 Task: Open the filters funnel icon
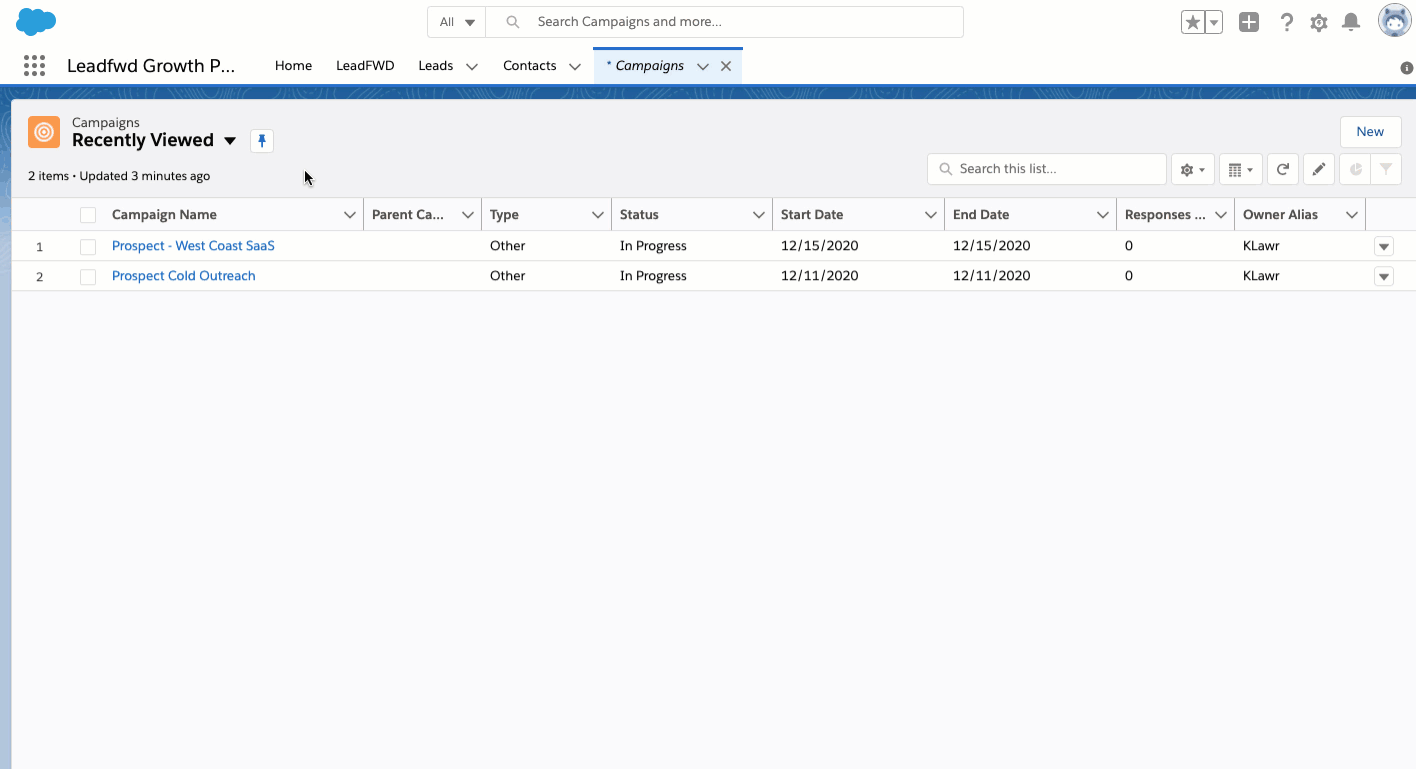coord(1386,170)
